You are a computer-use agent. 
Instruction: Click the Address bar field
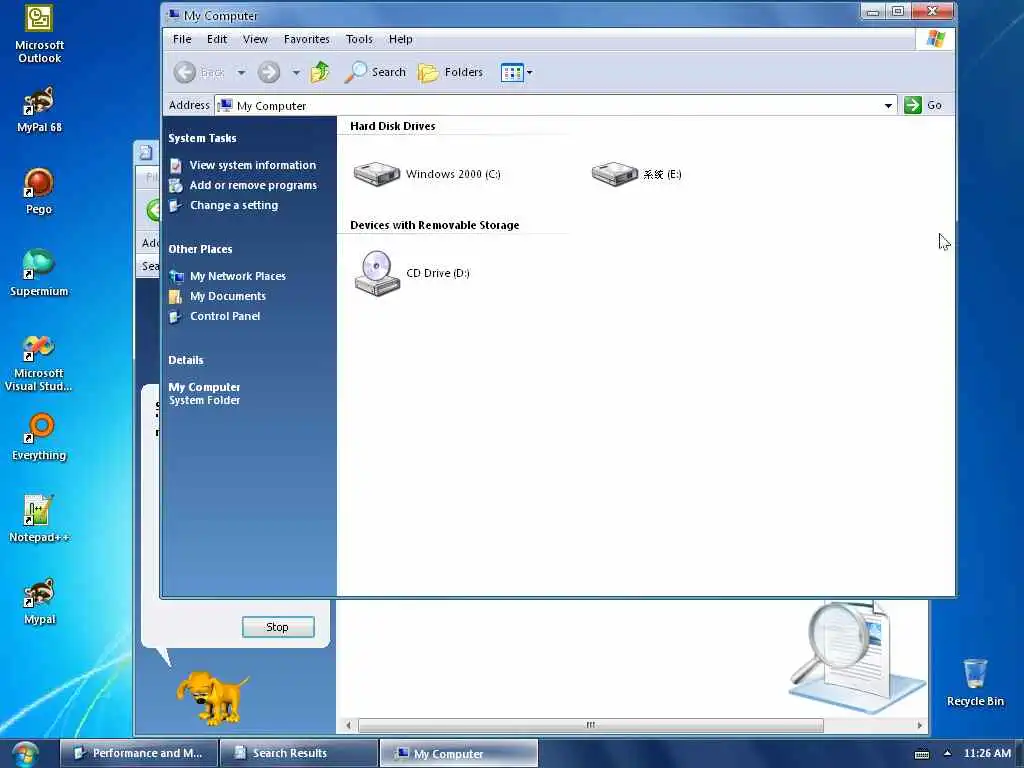pyautogui.click(x=555, y=105)
